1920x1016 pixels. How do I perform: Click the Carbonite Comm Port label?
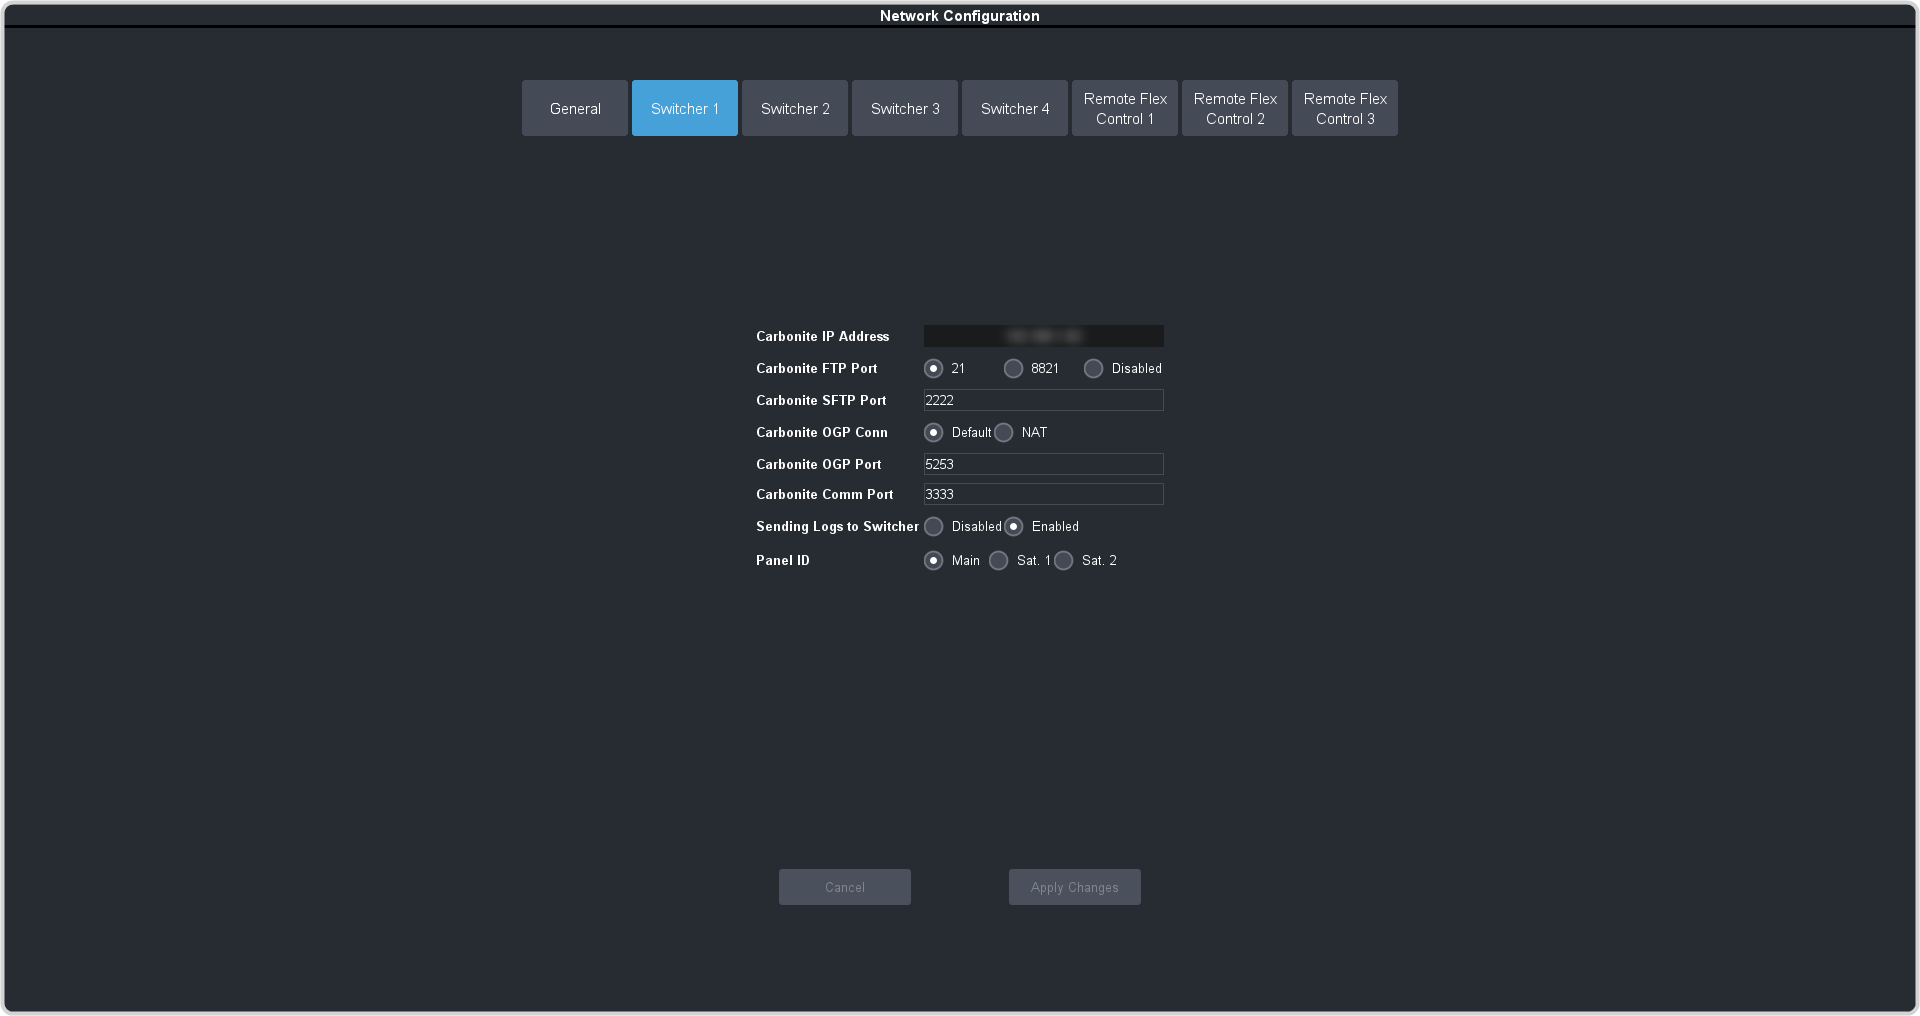824,494
